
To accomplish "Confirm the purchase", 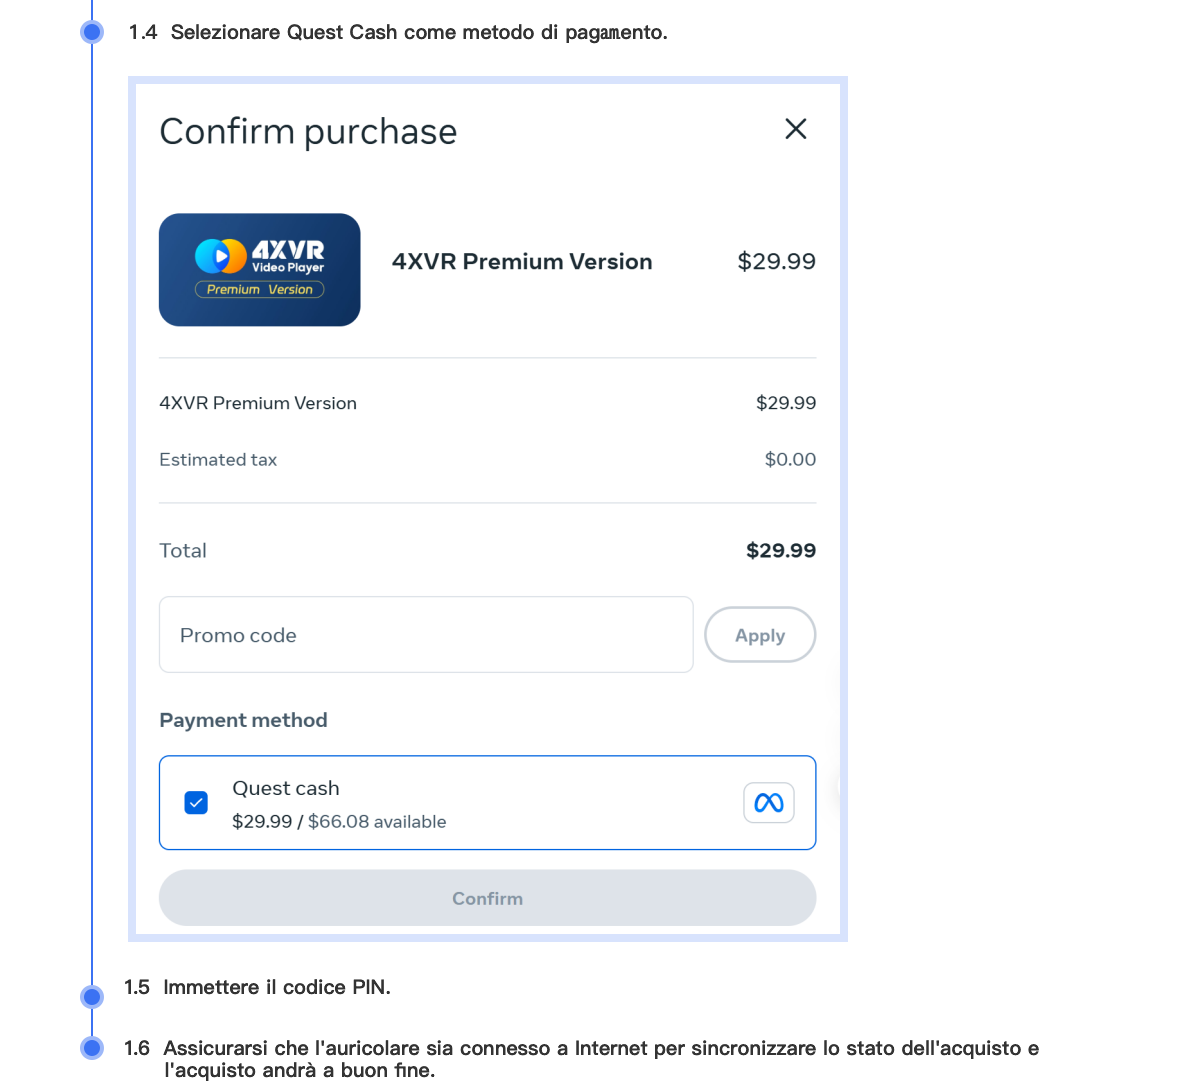I will click(488, 898).
